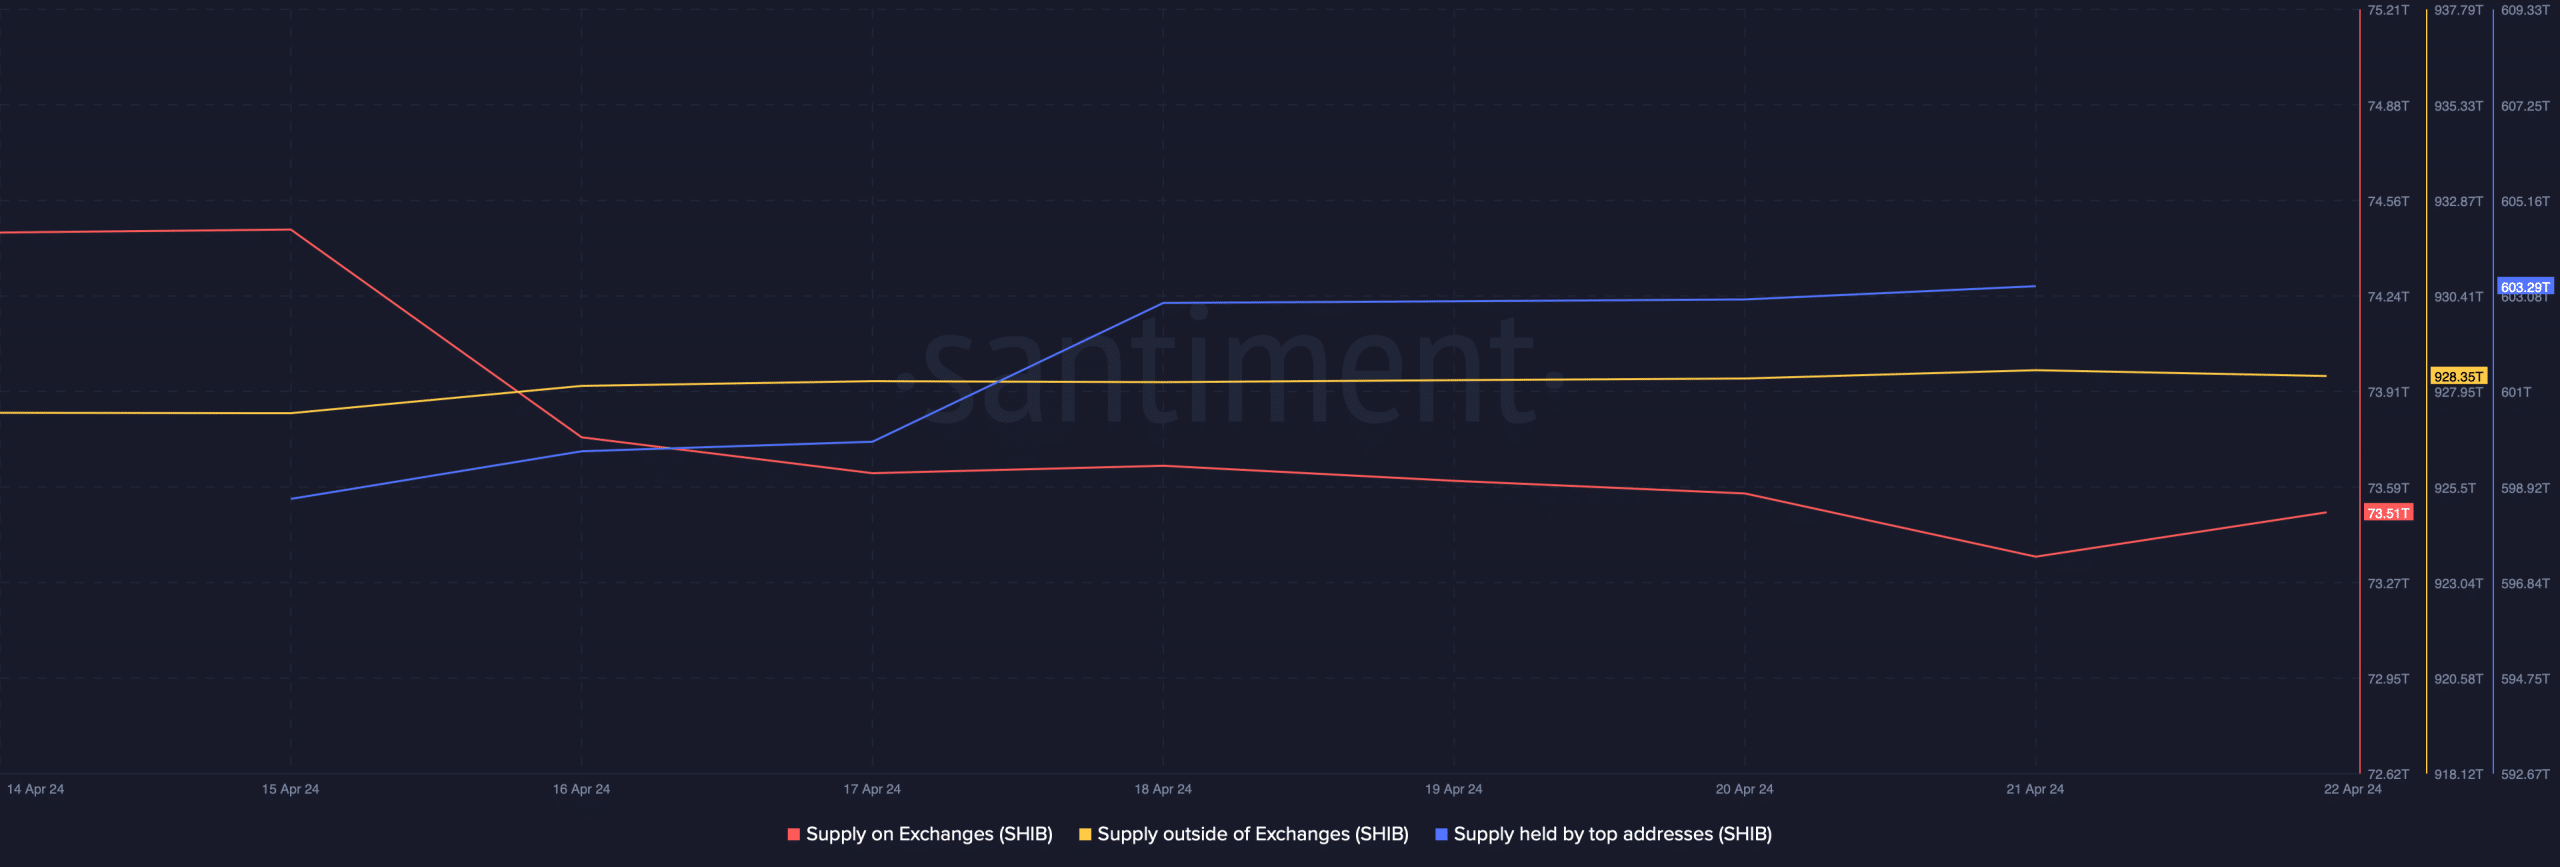Click the 18 Apr 24 date label
Screen dimensions: 2560x867
(1163, 789)
